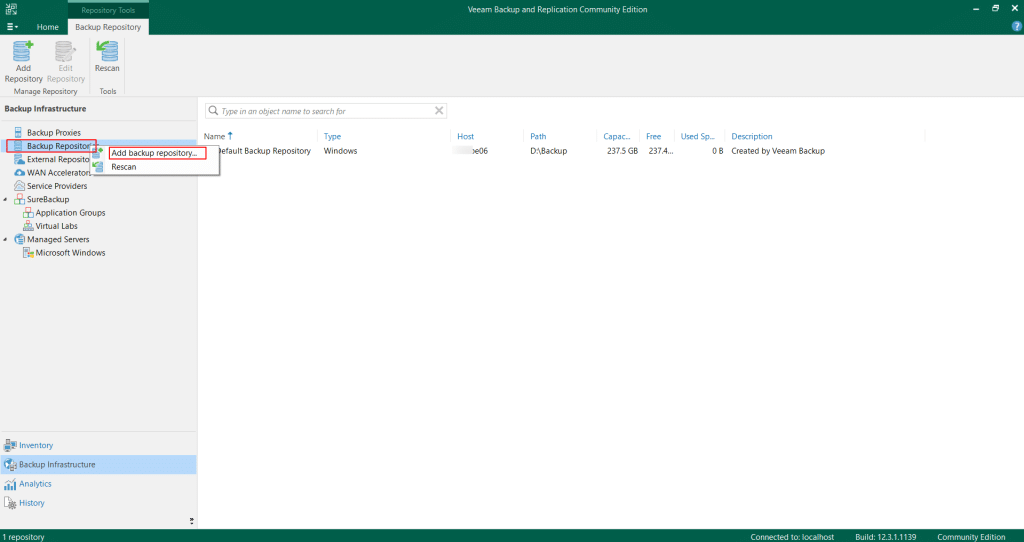Click the Windows type cell
The image size is (1024, 542).
pos(340,151)
